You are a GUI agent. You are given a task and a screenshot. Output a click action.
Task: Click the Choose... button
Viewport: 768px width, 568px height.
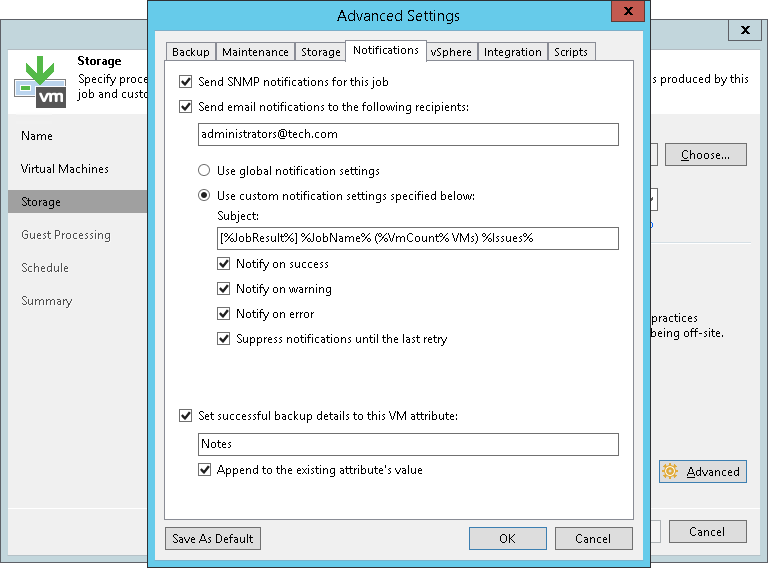coord(712,155)
